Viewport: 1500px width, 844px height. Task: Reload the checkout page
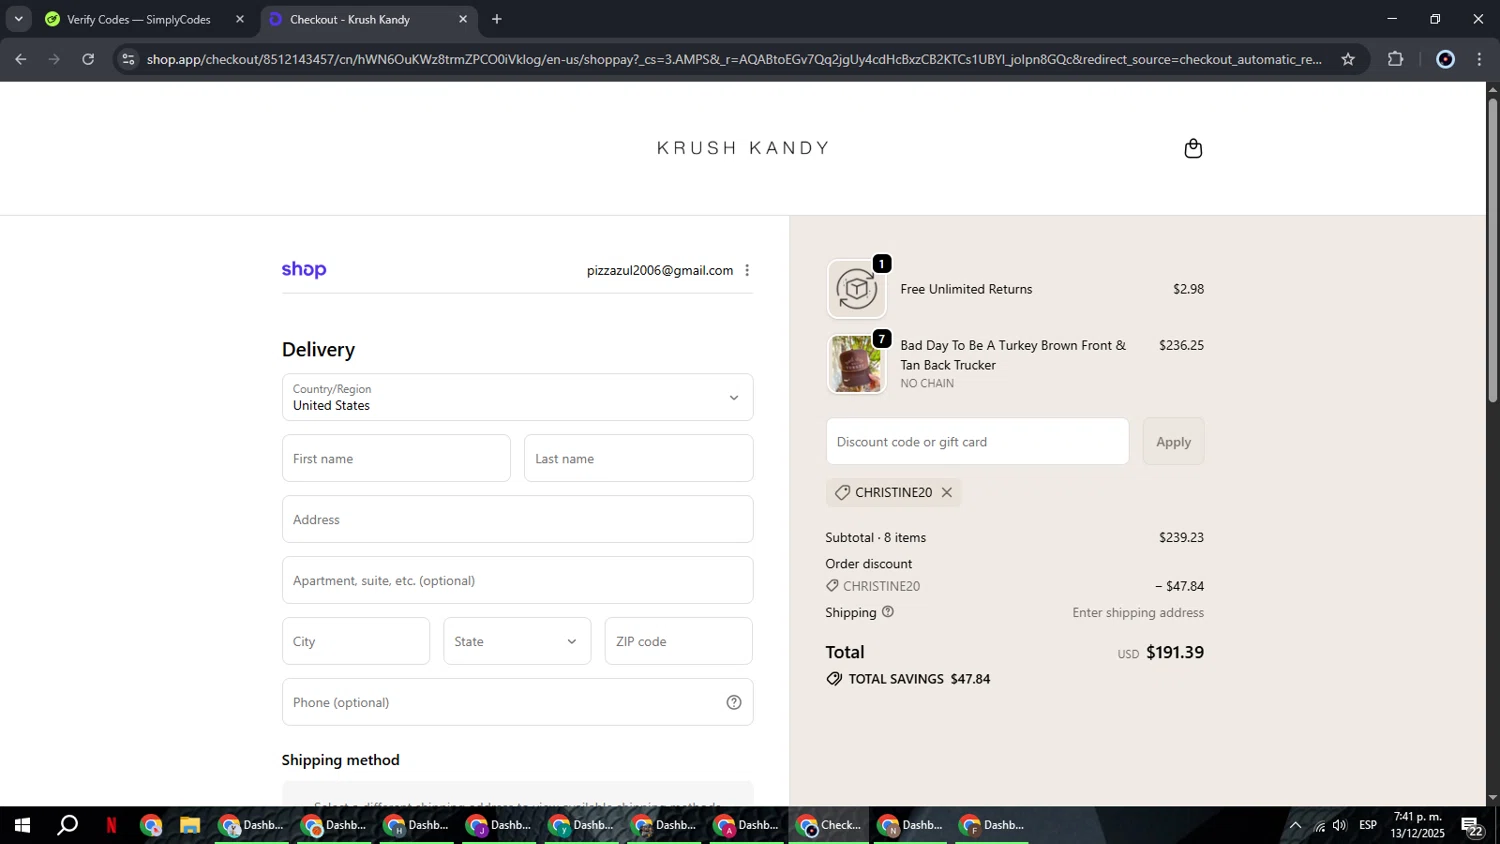[88, 59]
